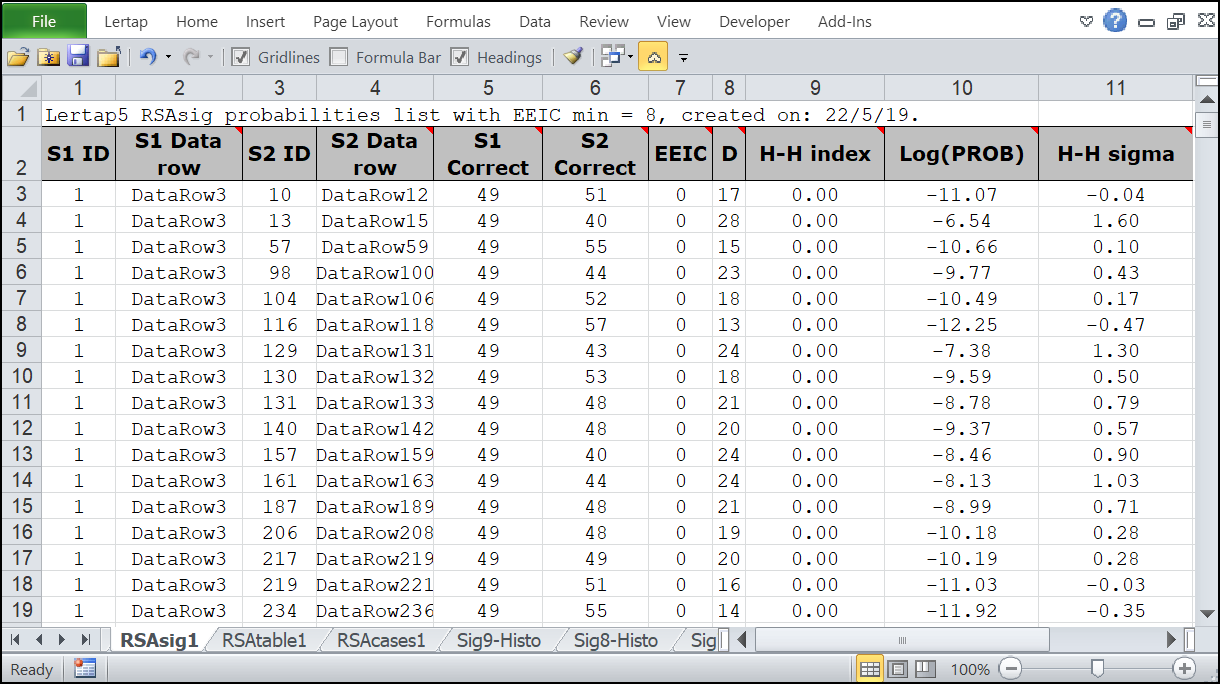Enable the Formula Bar checkbox
Image resolution: width=1220 pixels, height=684 pixels.
(x=338, y=57)
